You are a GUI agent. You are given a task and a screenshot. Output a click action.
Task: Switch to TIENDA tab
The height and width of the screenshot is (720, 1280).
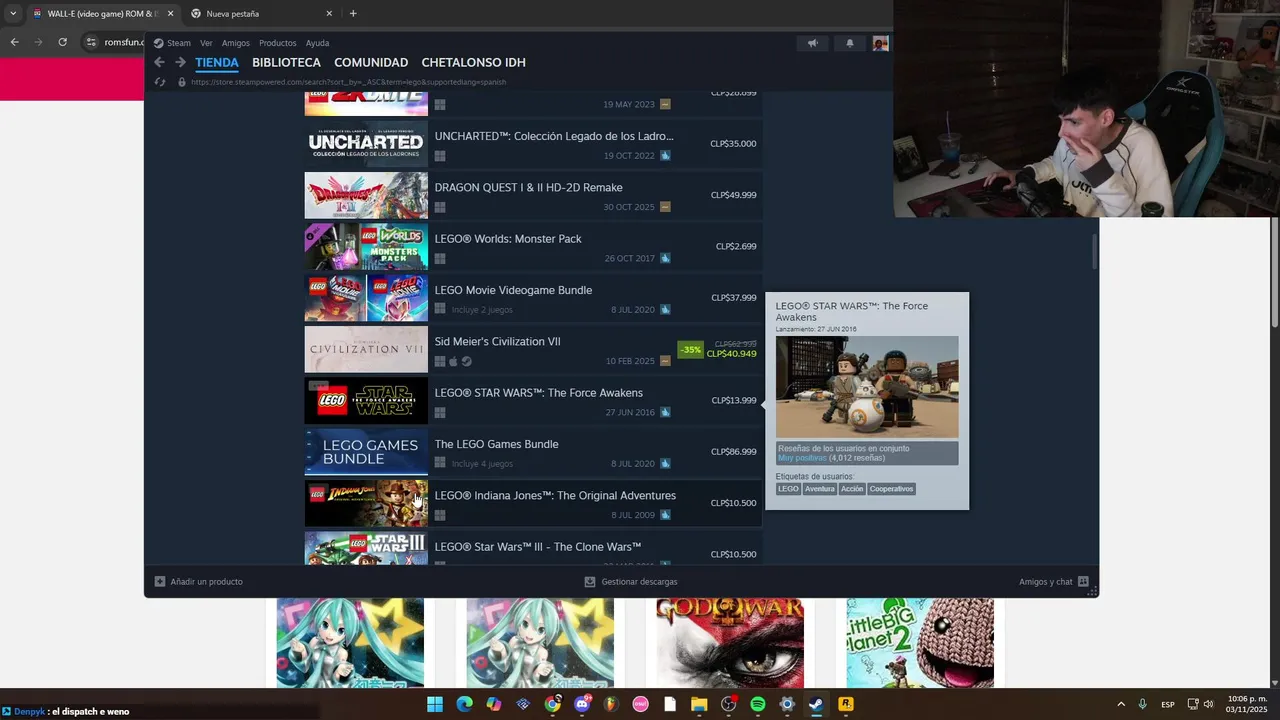click(x=217, y=62)
